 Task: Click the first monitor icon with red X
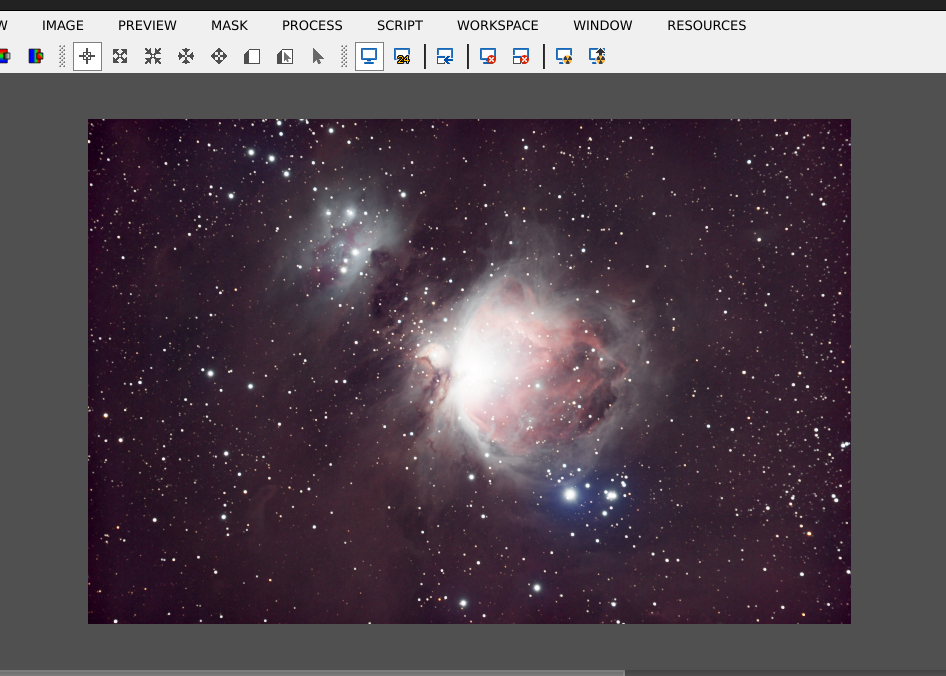[488, 57]
